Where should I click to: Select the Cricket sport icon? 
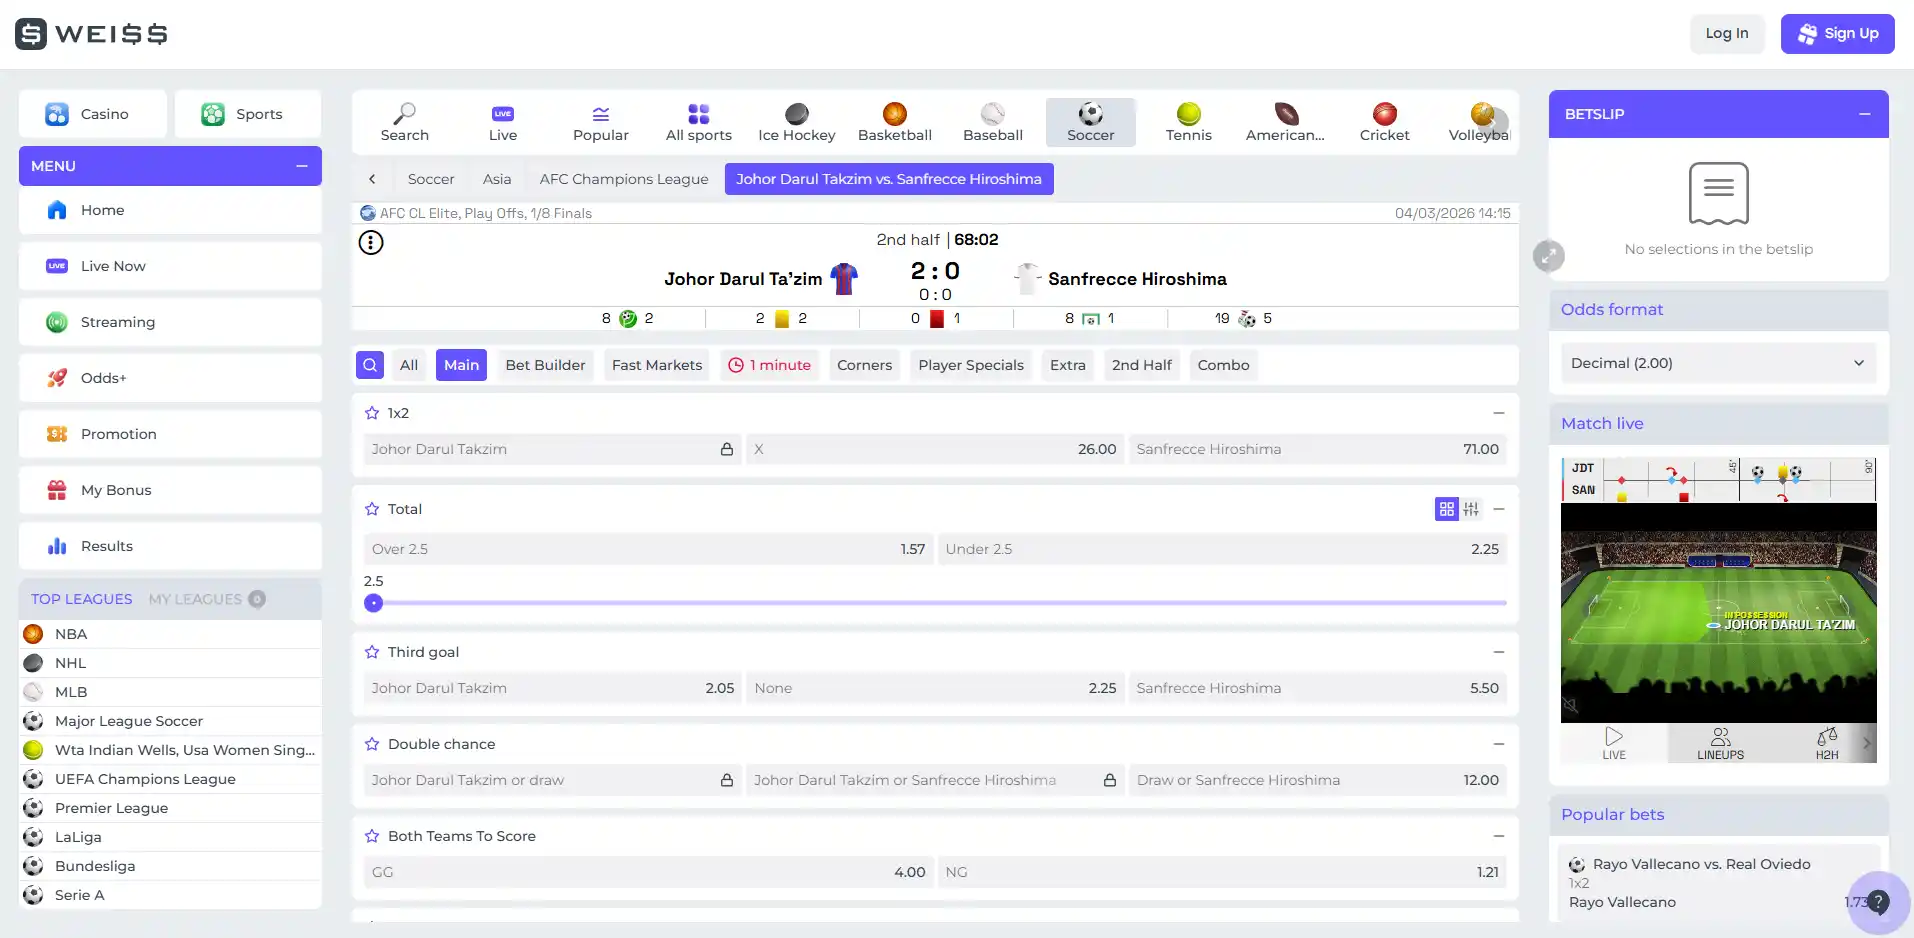(x=1384, y=122)
